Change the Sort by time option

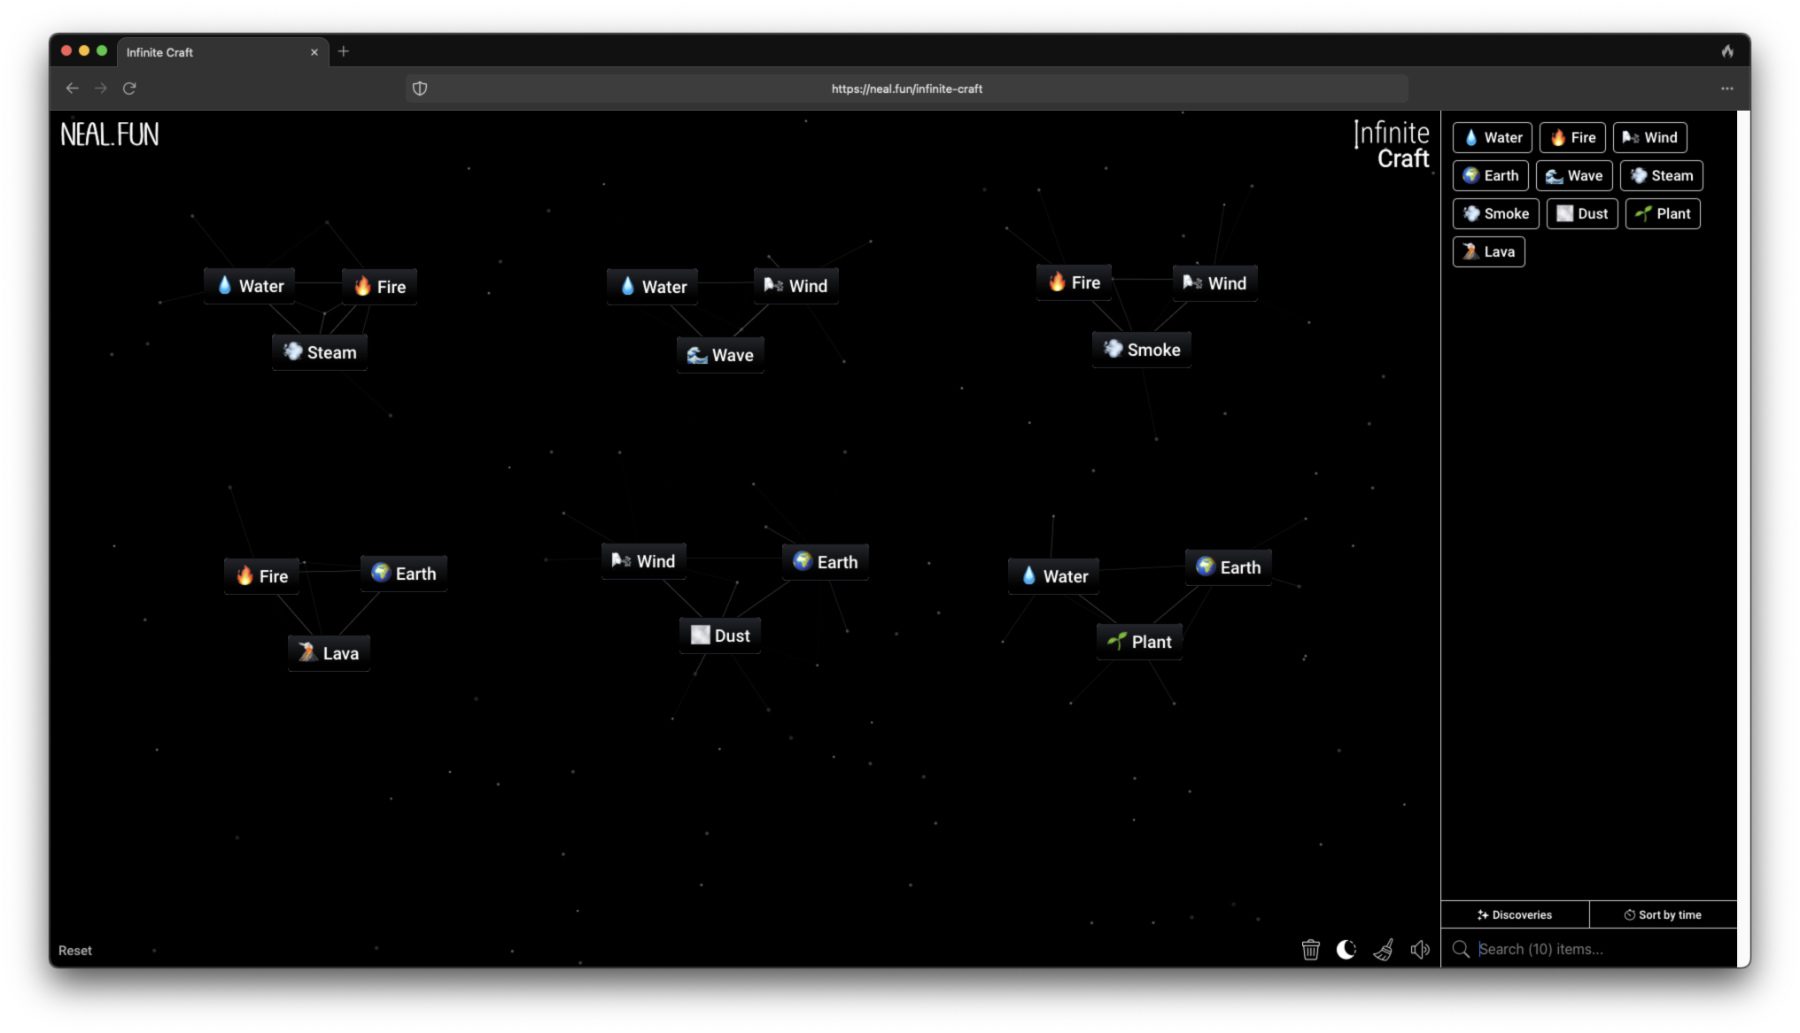[x=1662, y=915]
